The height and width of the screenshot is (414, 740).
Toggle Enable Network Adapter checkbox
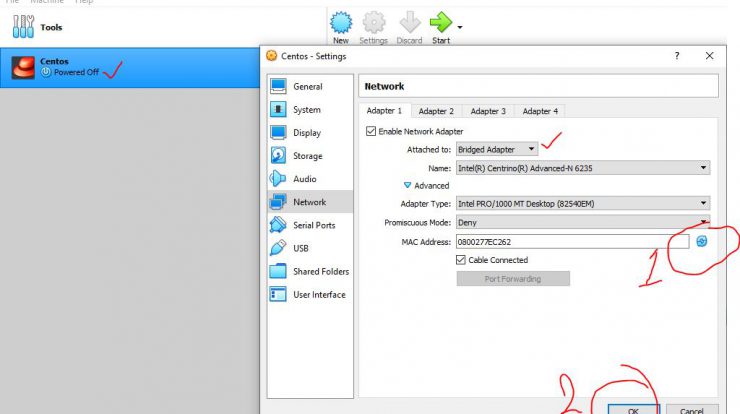coord(371,131)
